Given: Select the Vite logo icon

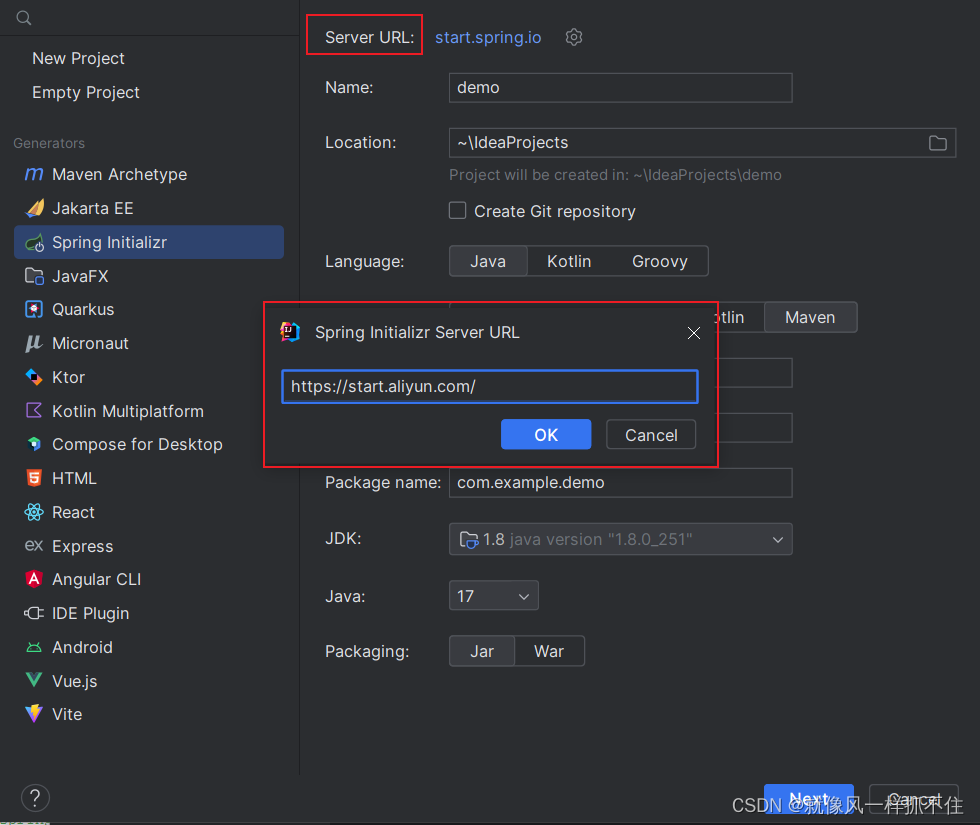Looking at the screenshot, I should tap(34, 714).
